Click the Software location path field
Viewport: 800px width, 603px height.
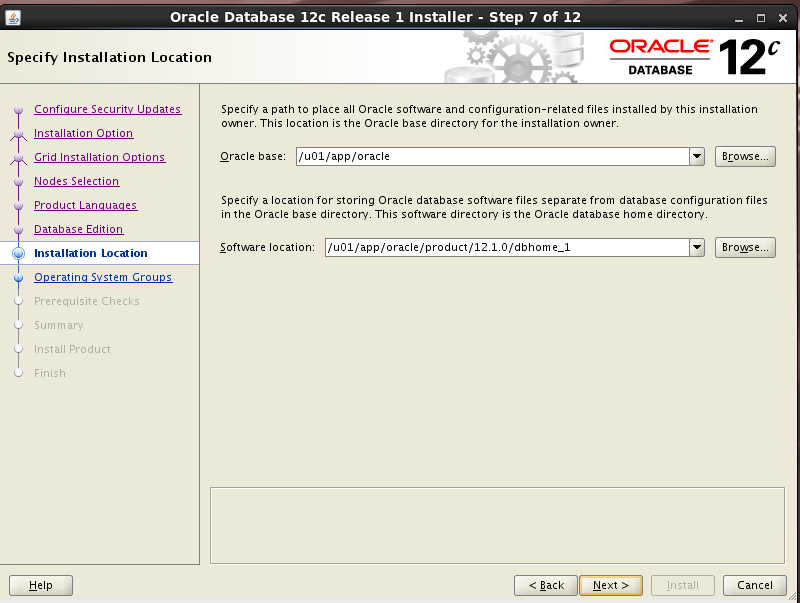pyautogui.click(x=507, y=247)
